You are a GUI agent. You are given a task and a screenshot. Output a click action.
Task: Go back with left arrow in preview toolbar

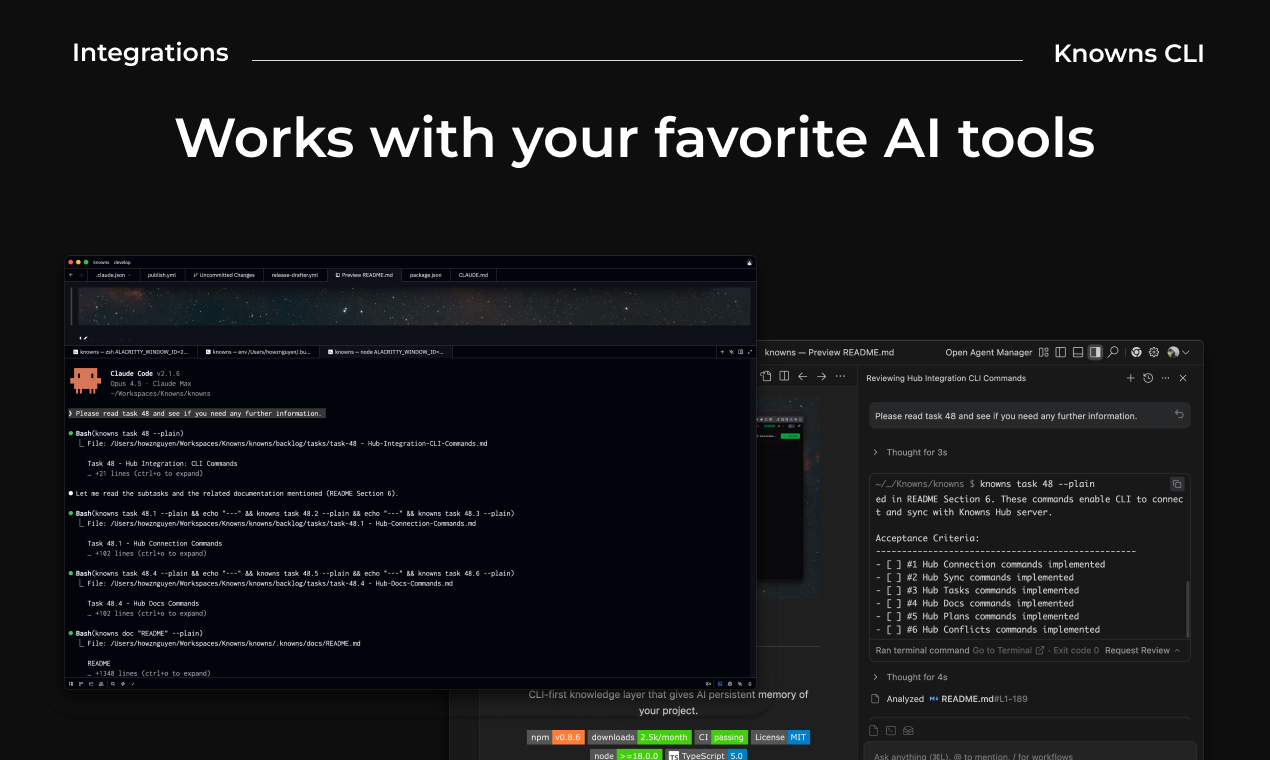[x=802, y=376]
